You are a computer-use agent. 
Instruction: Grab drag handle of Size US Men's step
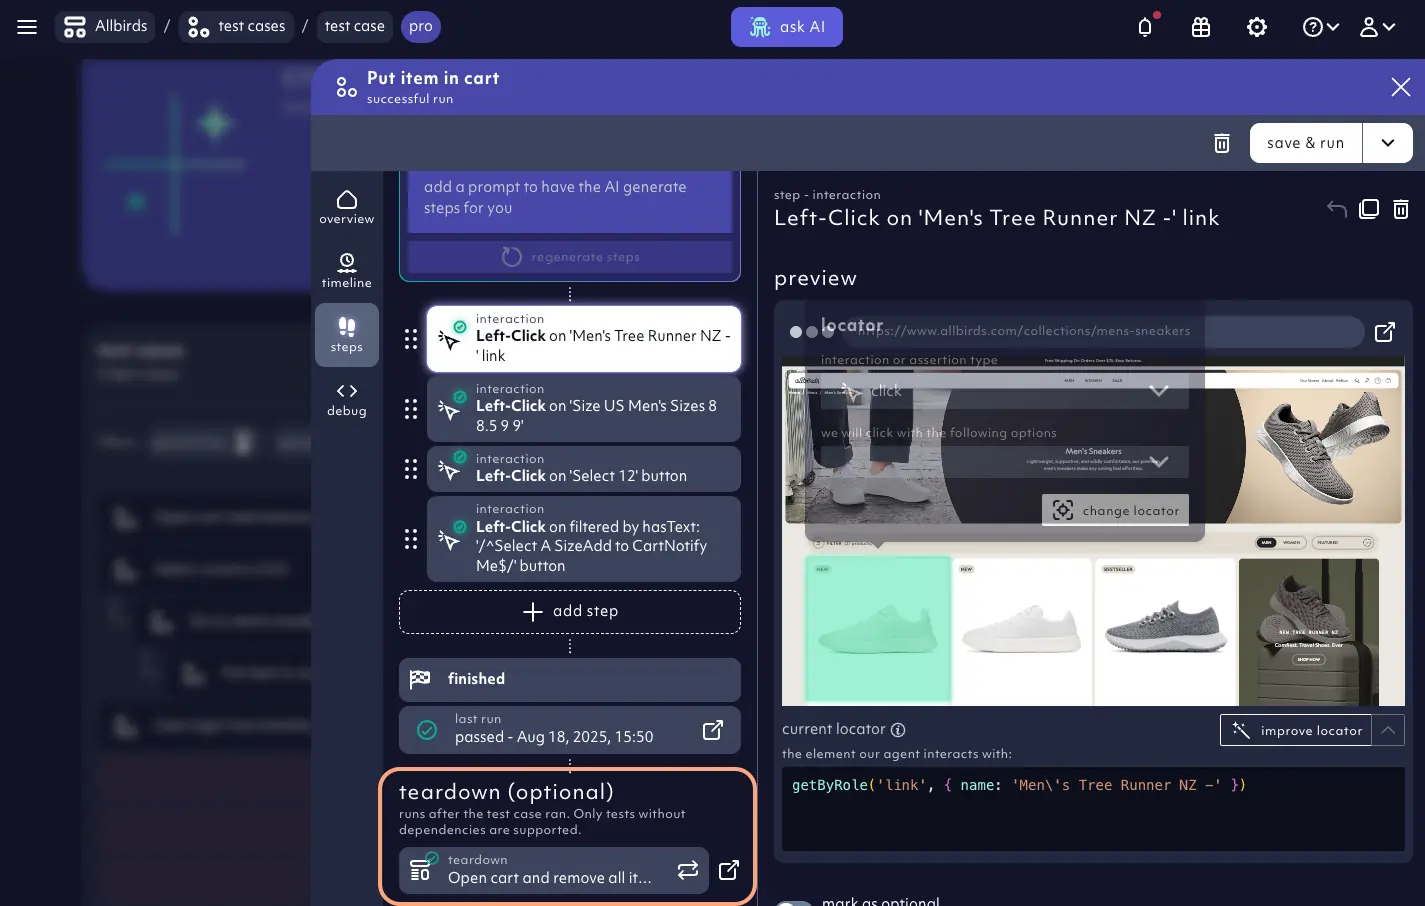411,409
